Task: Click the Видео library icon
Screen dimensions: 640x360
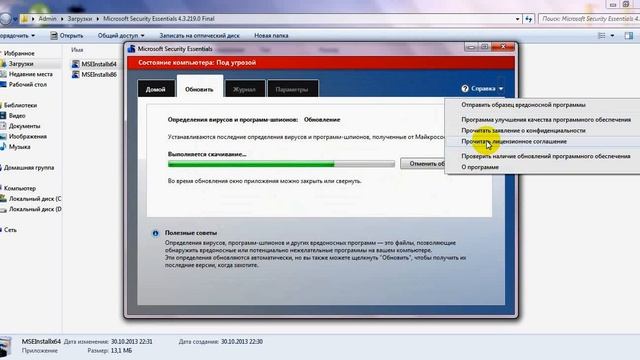Action: point(3,116)
